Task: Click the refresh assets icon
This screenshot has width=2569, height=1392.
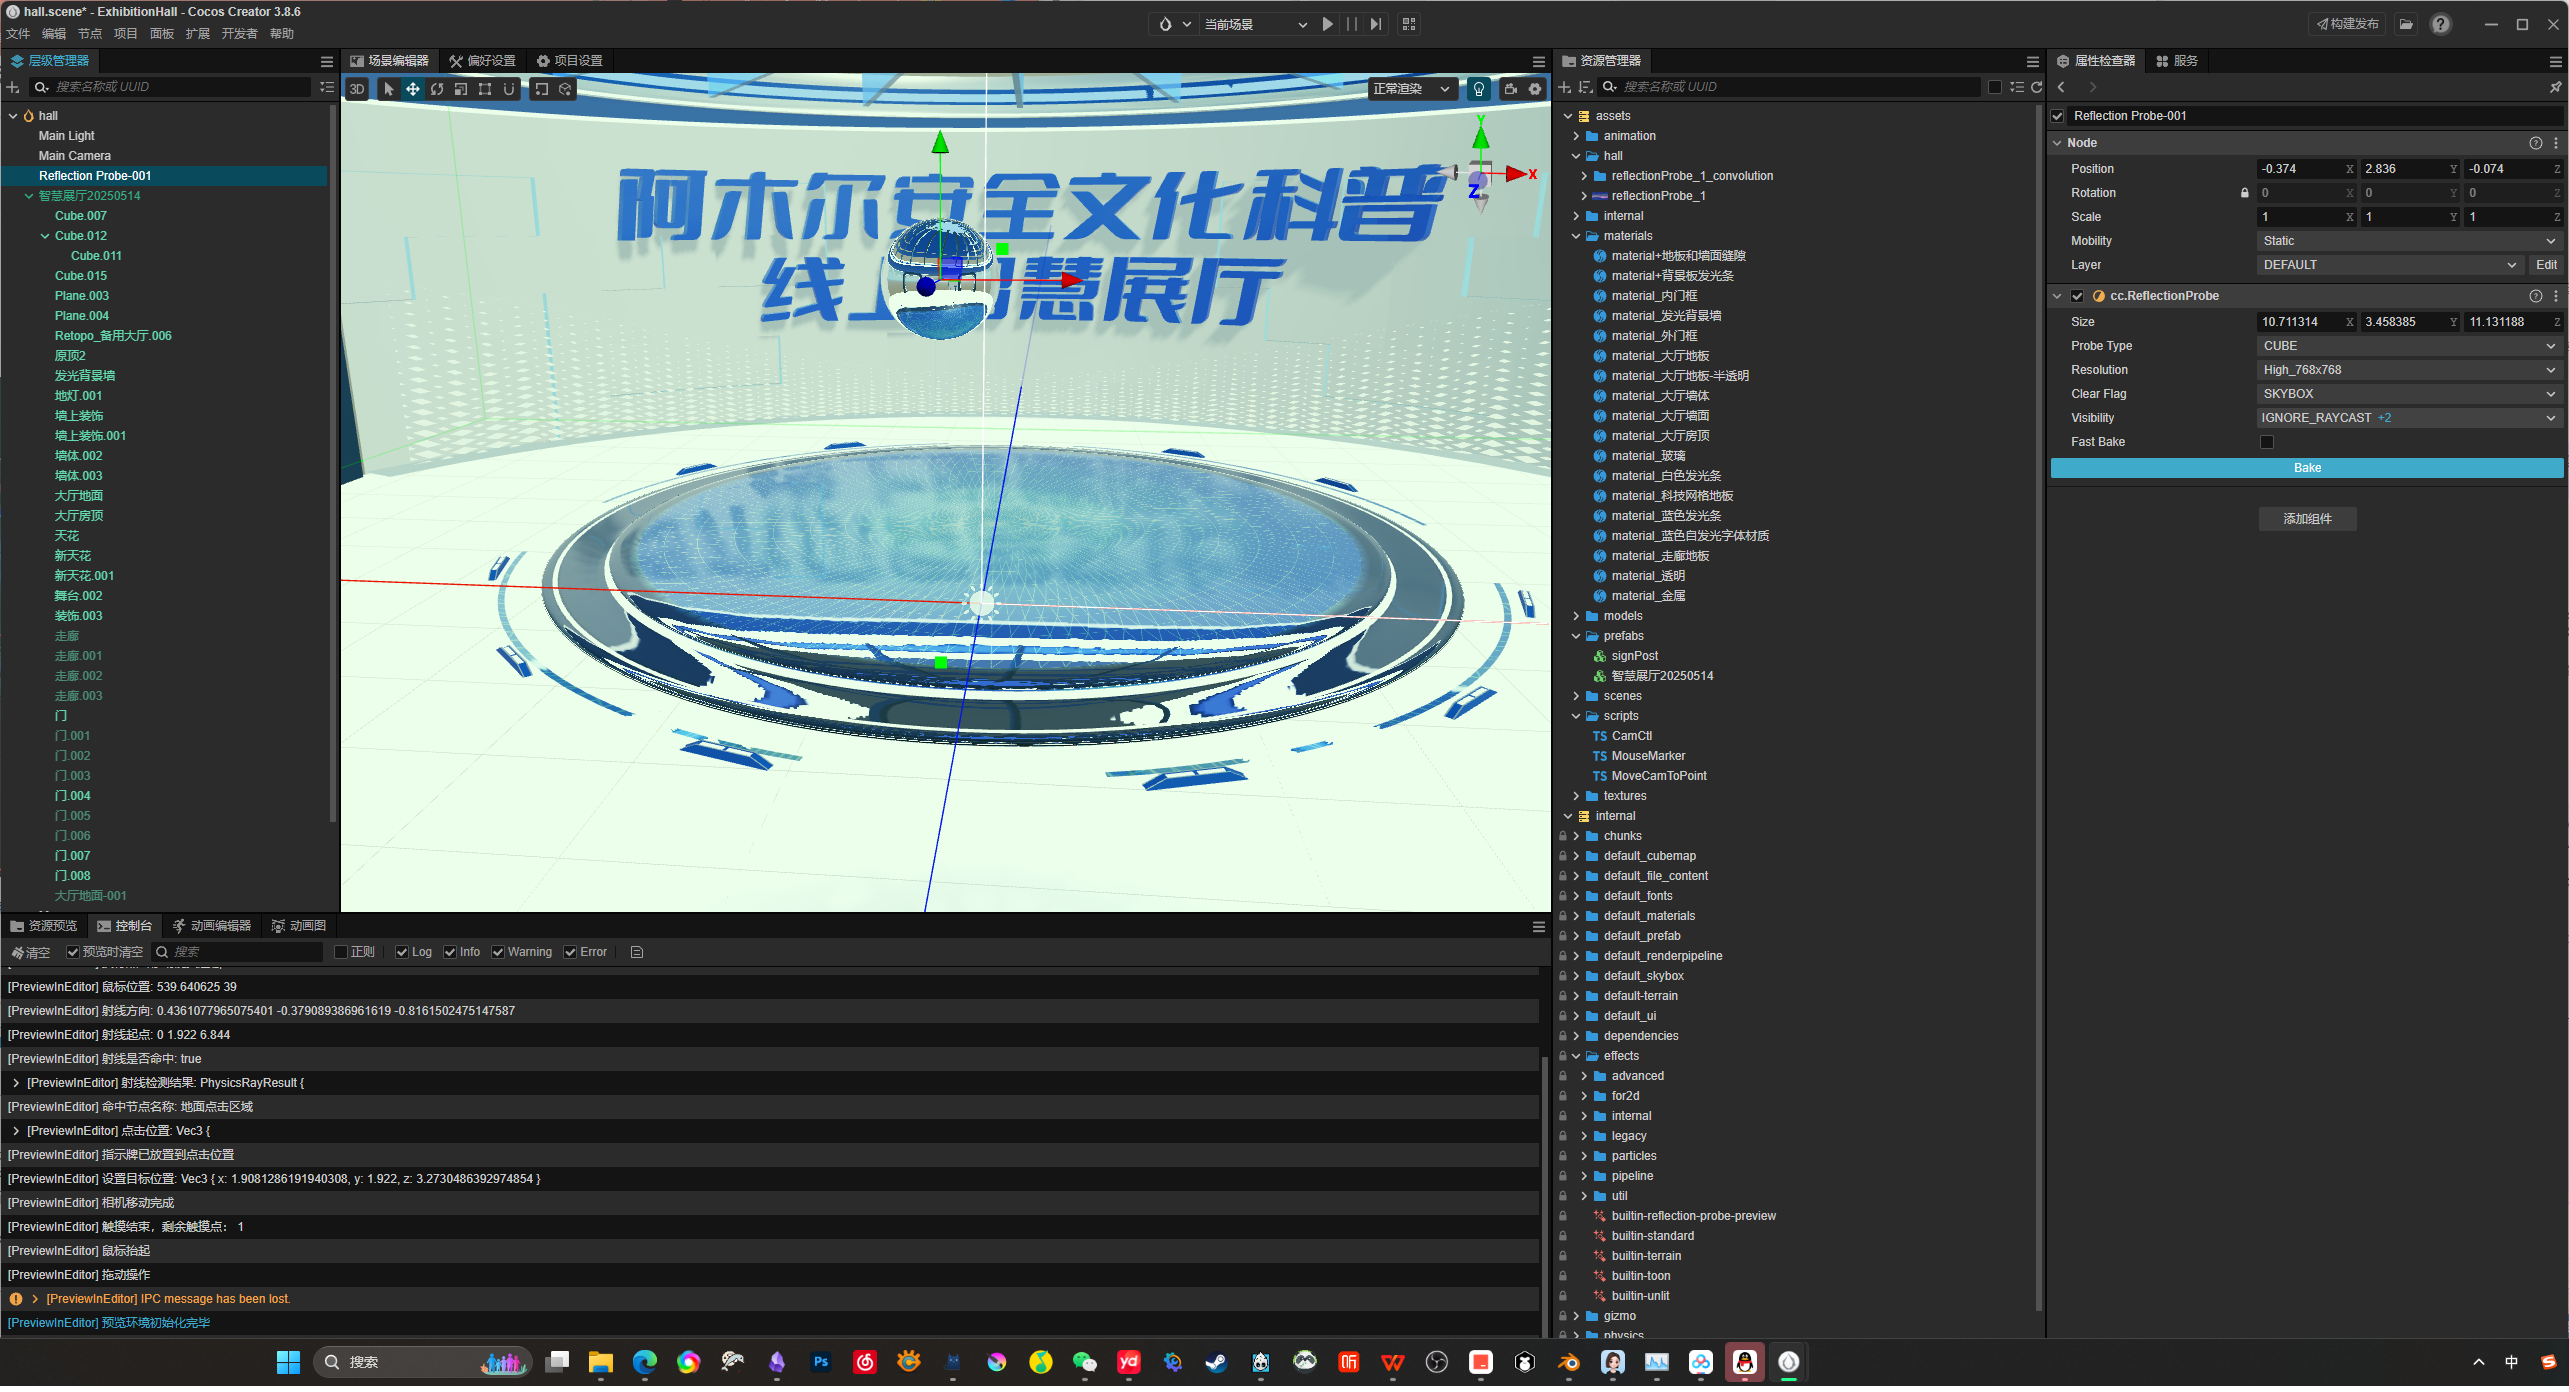Action: [x=2036, y=87]
